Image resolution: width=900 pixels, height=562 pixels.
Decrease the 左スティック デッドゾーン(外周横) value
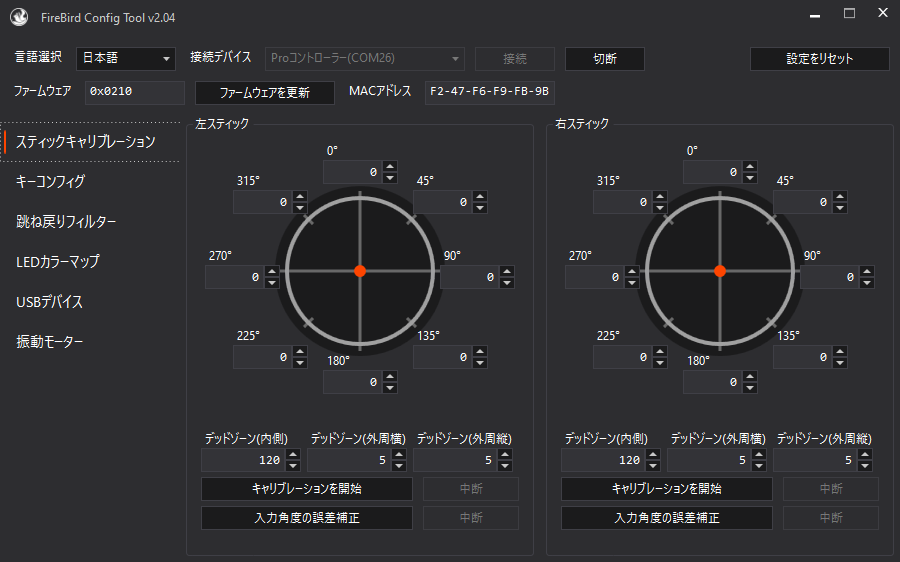(399, 466)
